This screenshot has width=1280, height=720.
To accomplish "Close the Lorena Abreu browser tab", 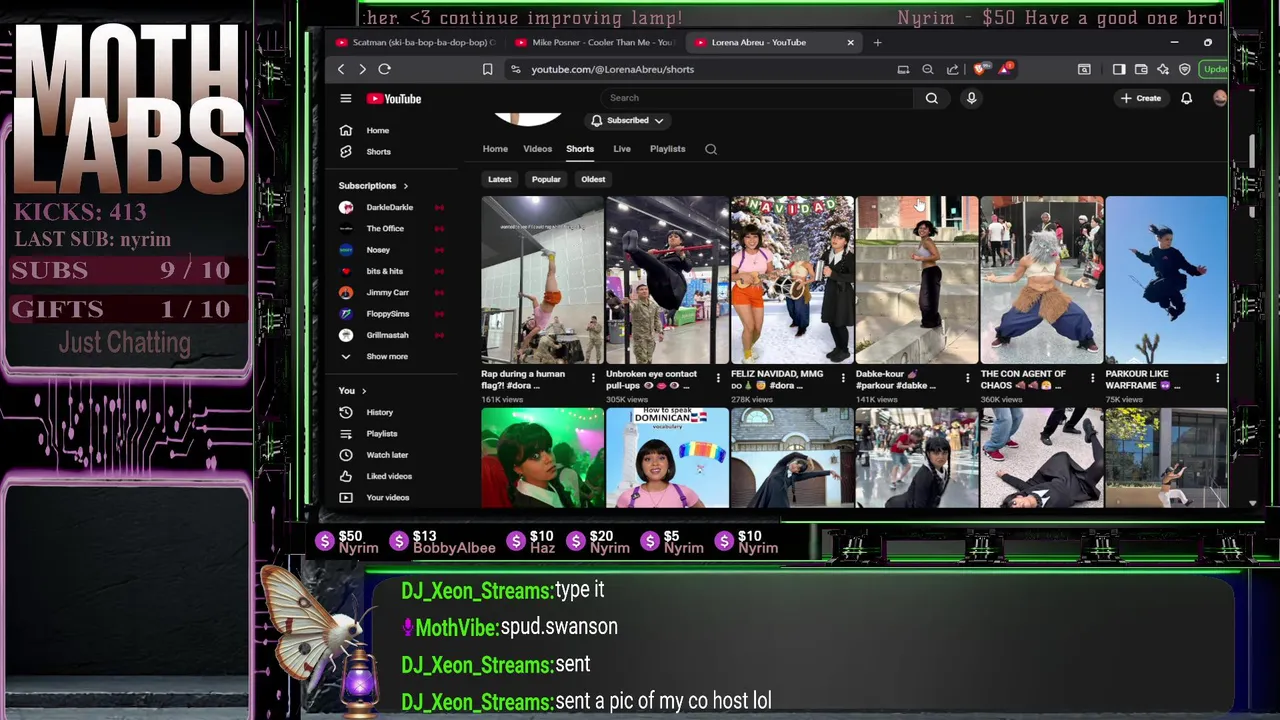I will coord(851,42).
